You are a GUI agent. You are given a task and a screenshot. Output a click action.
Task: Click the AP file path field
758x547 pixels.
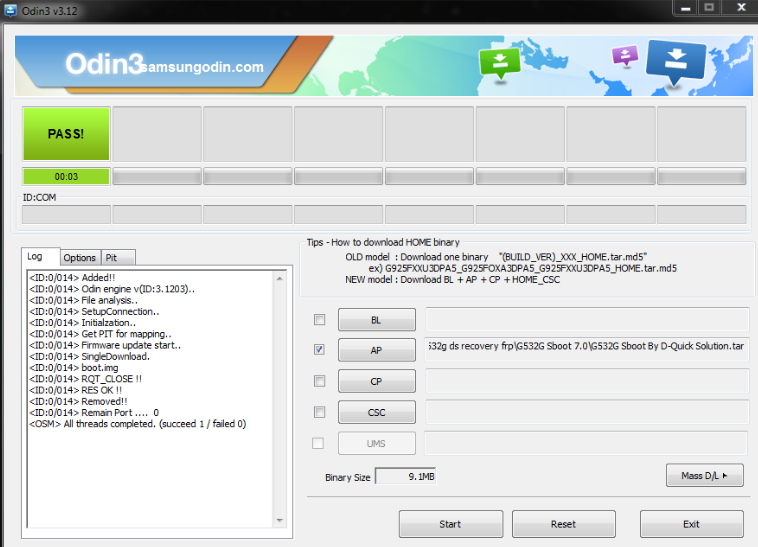coord(587,349)
